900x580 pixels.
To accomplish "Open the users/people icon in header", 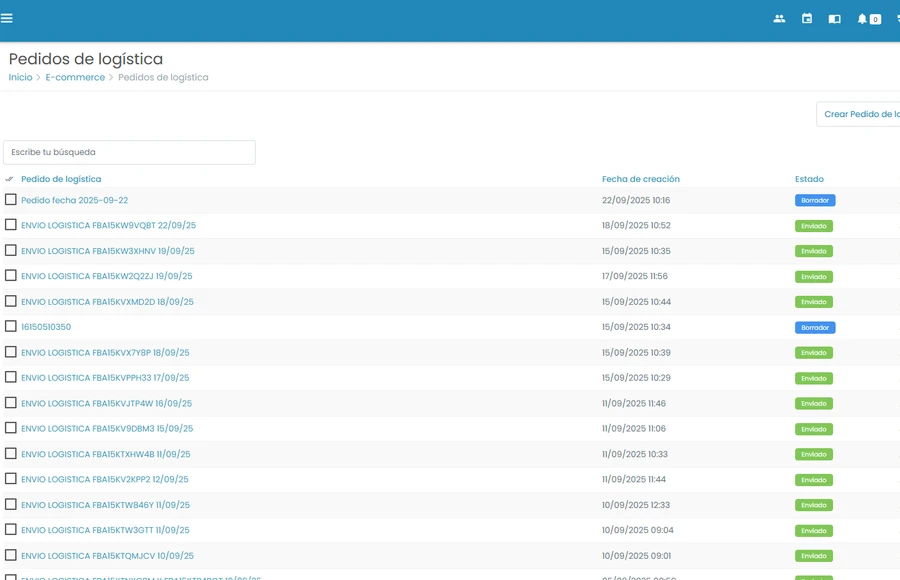I will pyautogui.click(x=779, y=19).
